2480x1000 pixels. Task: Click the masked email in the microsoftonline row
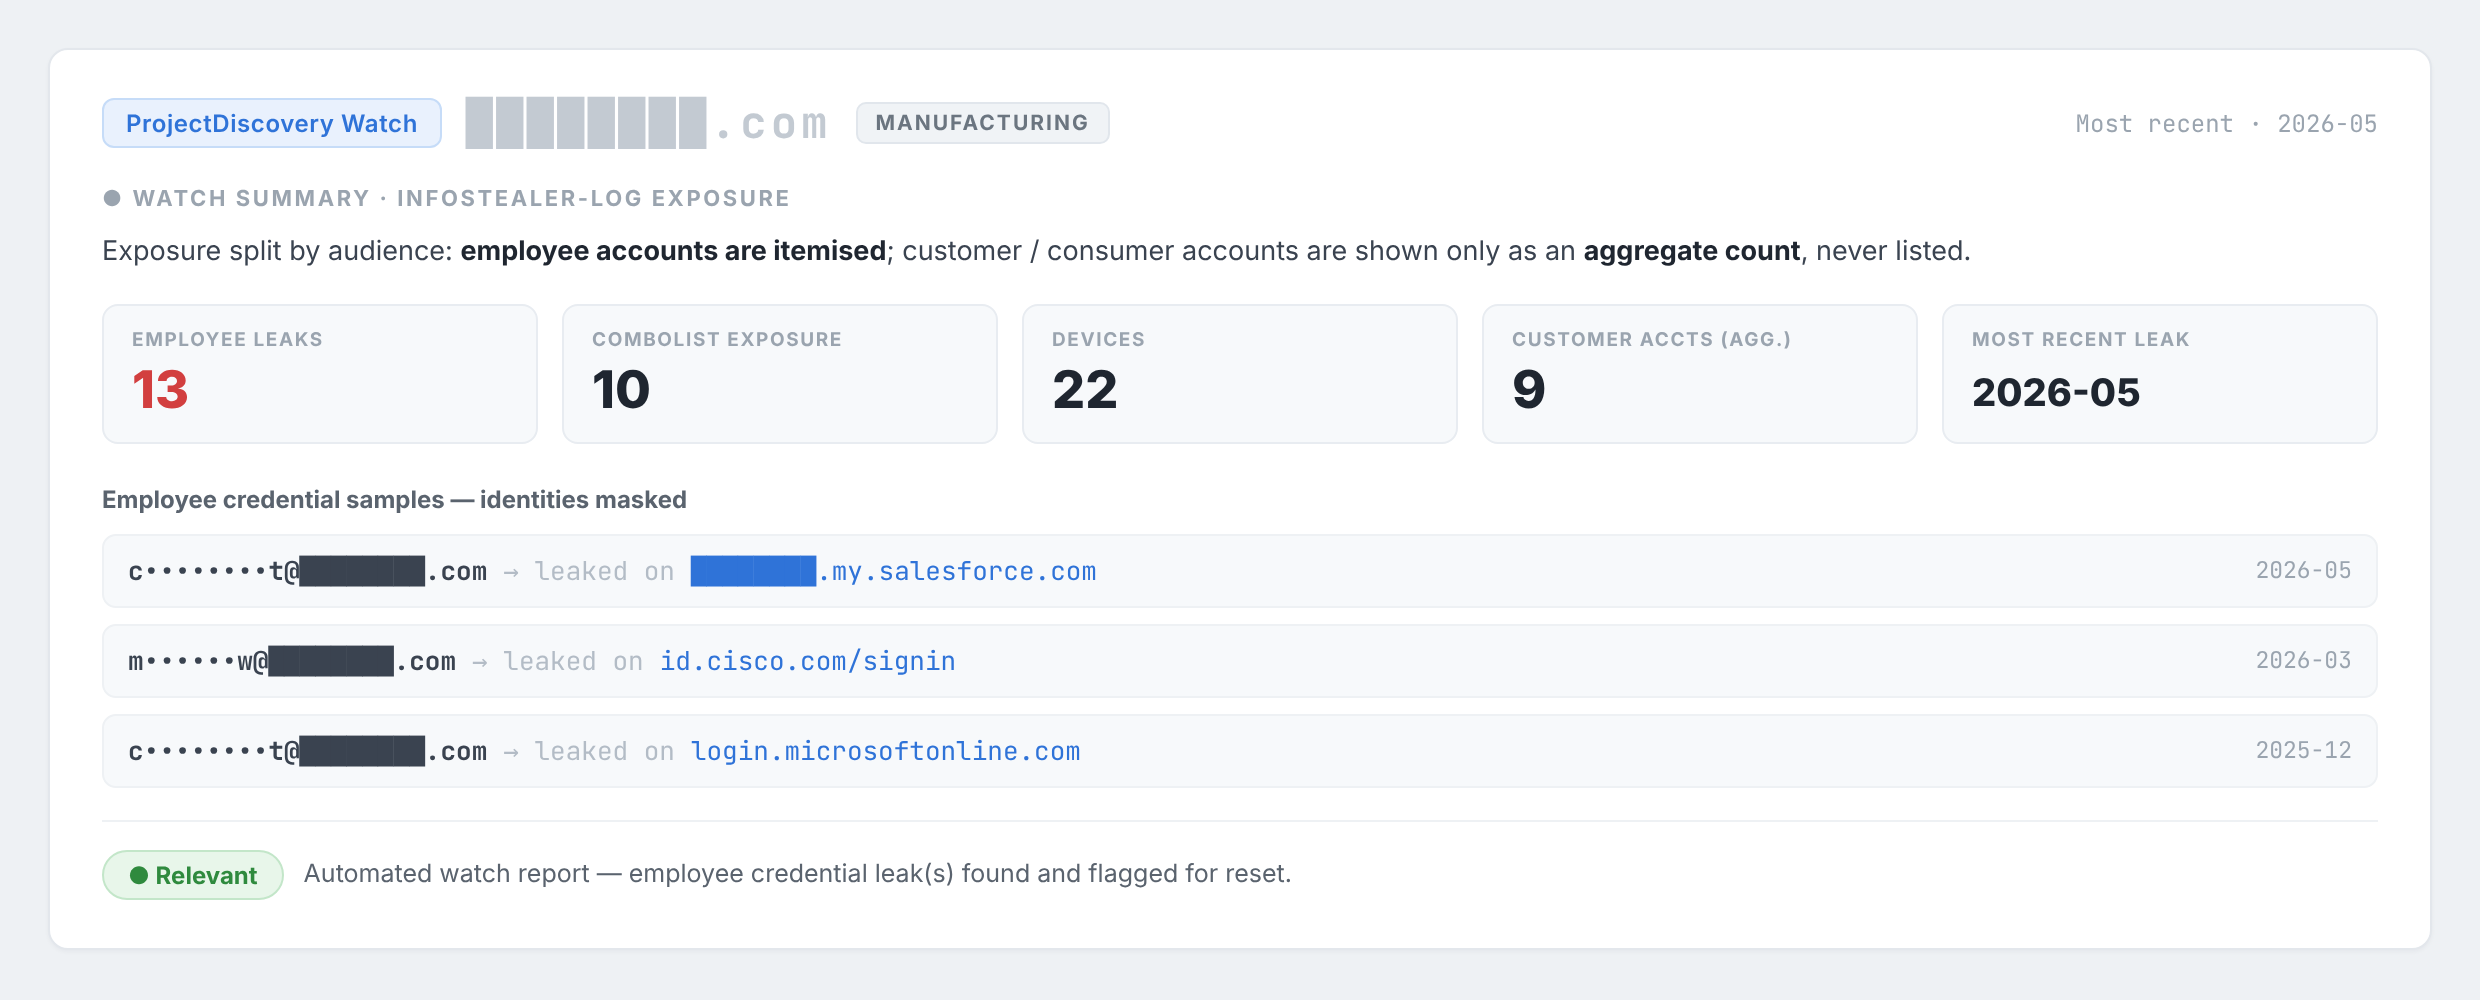(308, 751)
